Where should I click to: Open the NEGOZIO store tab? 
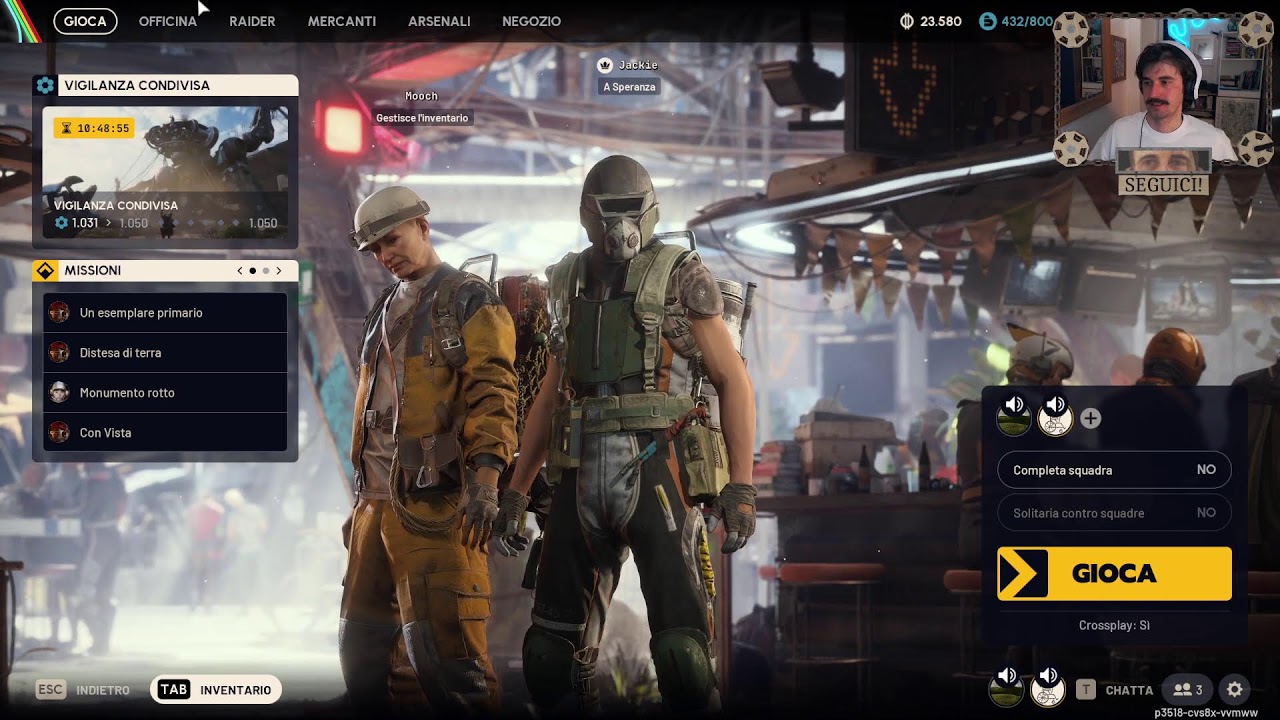[531, 21]
